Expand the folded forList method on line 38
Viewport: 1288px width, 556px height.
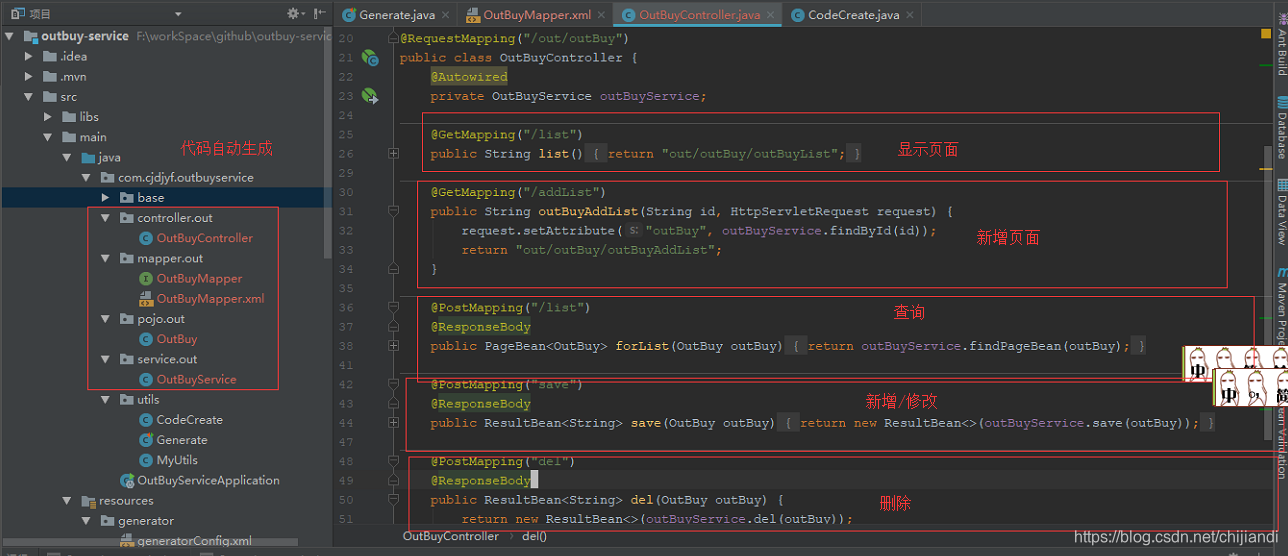pos(393,346)
